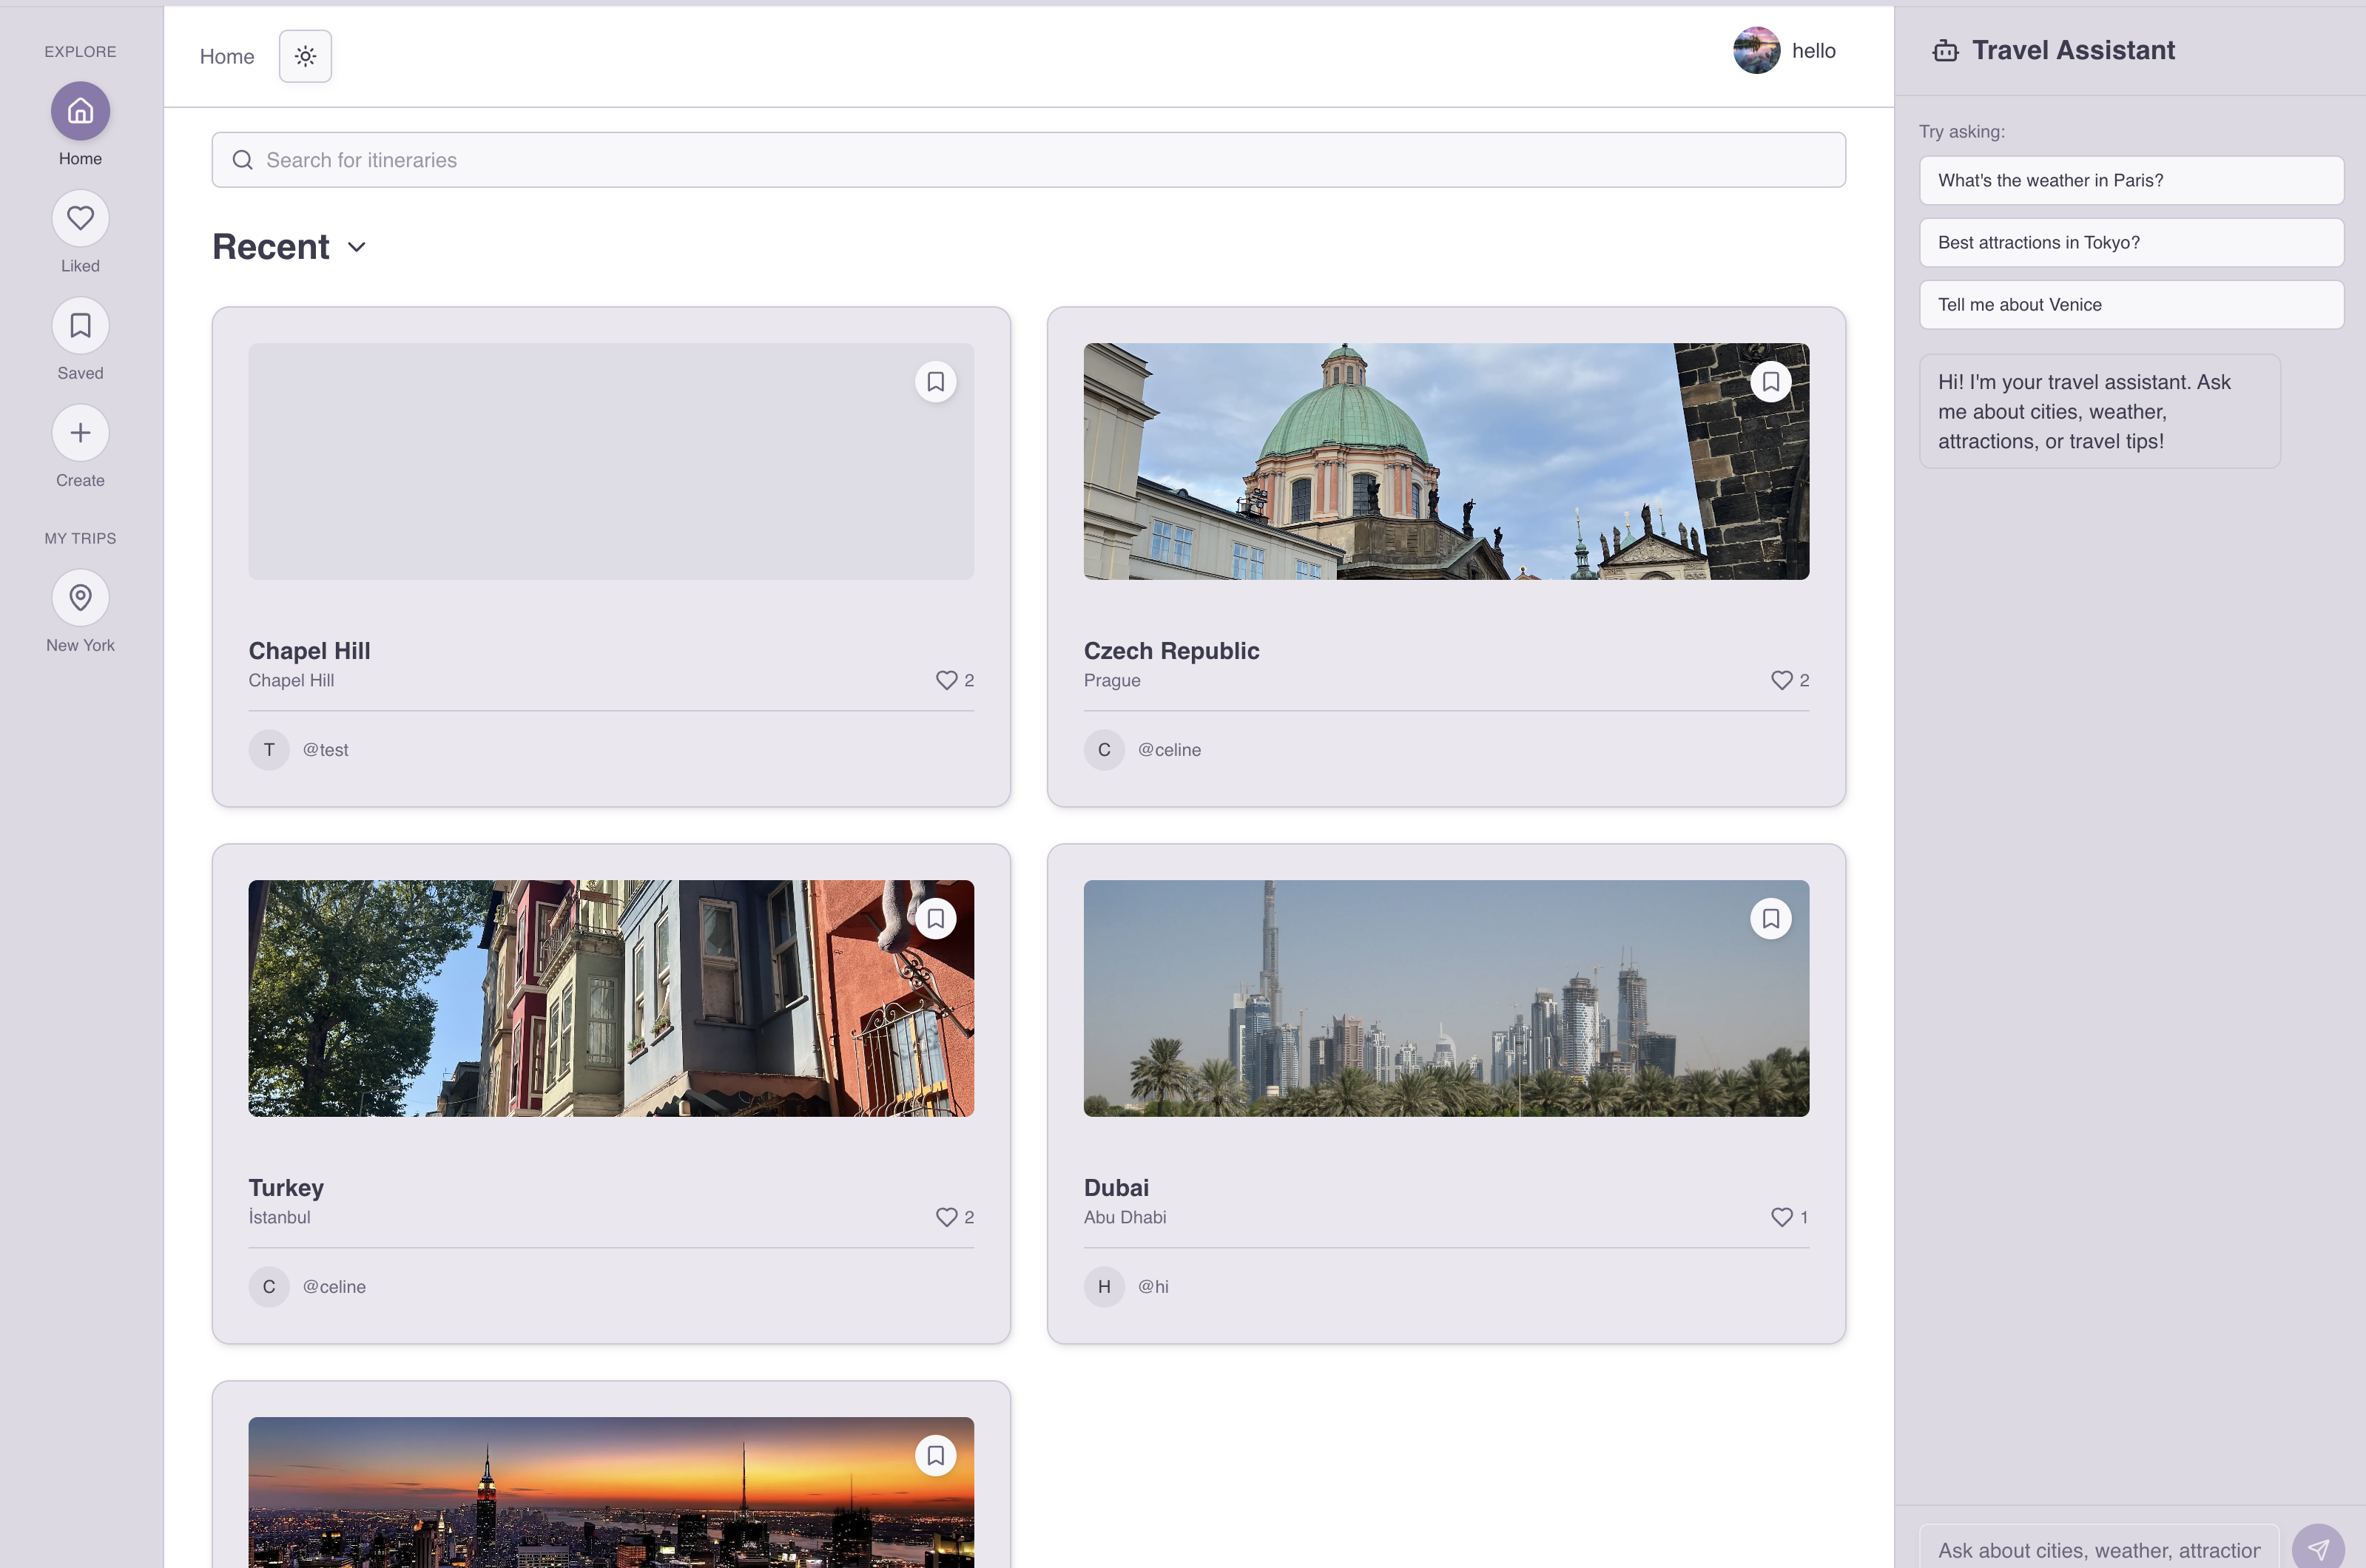This screenshot has height=1568, width=2366.
Task: Open the New York sunset skyline photo
Action: (x=611, y=1492)
